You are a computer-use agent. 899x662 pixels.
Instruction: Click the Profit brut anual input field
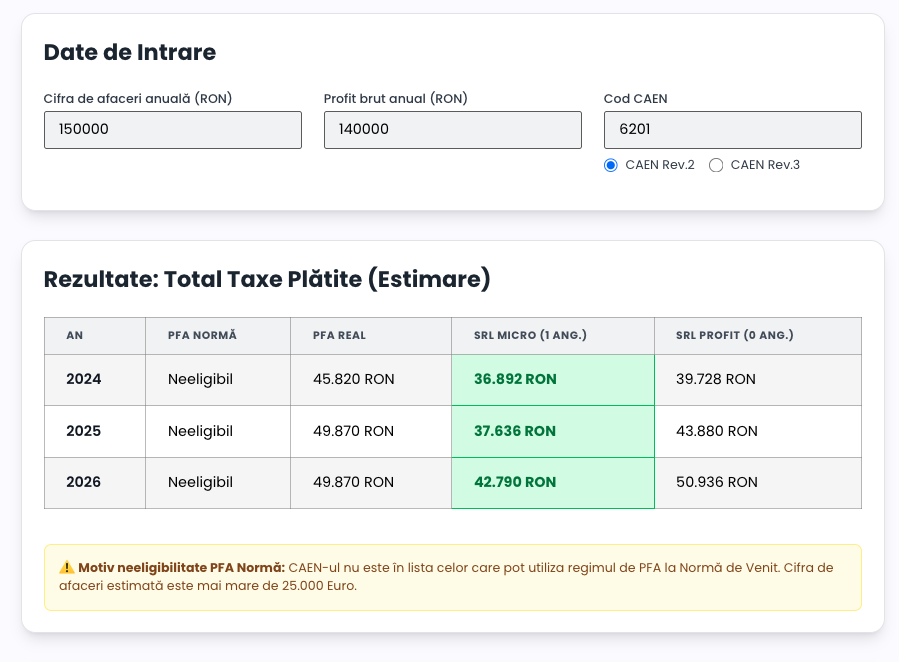(452, 130)
